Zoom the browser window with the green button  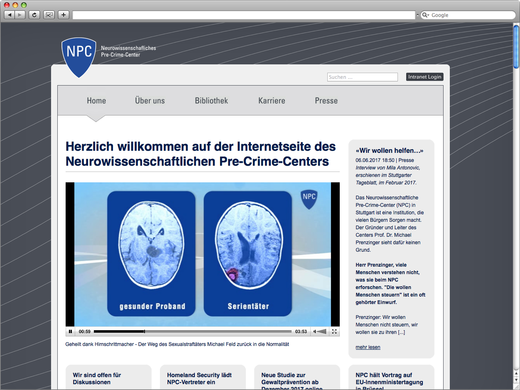point(24,5)
